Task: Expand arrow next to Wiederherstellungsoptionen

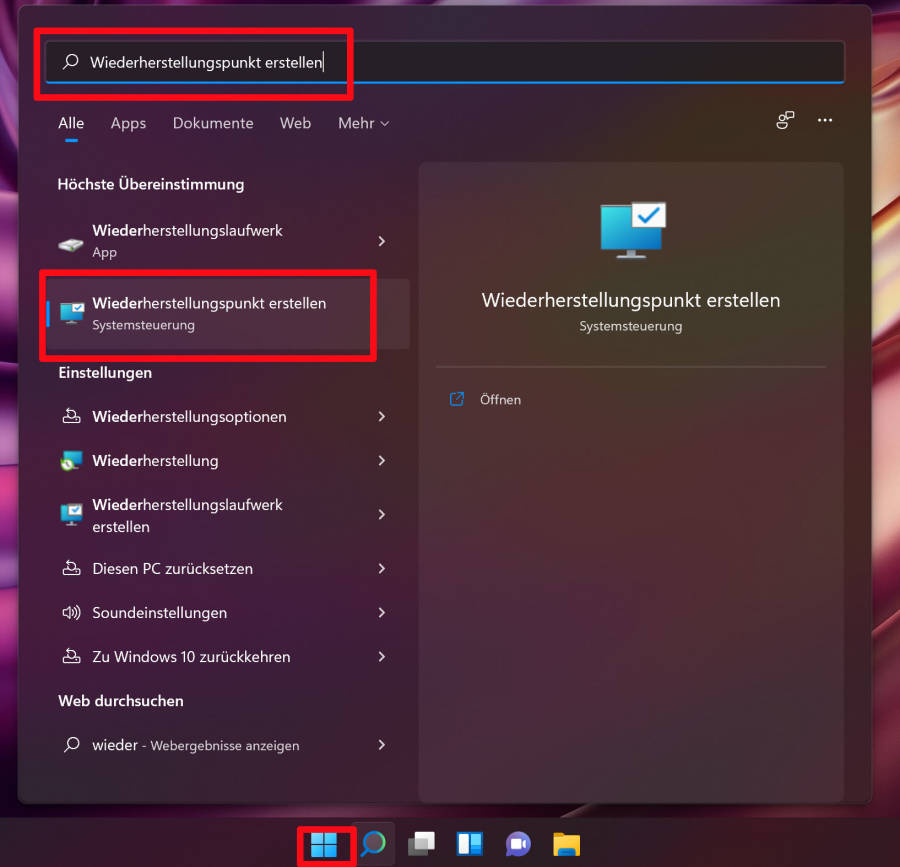Action: [382, 417]
